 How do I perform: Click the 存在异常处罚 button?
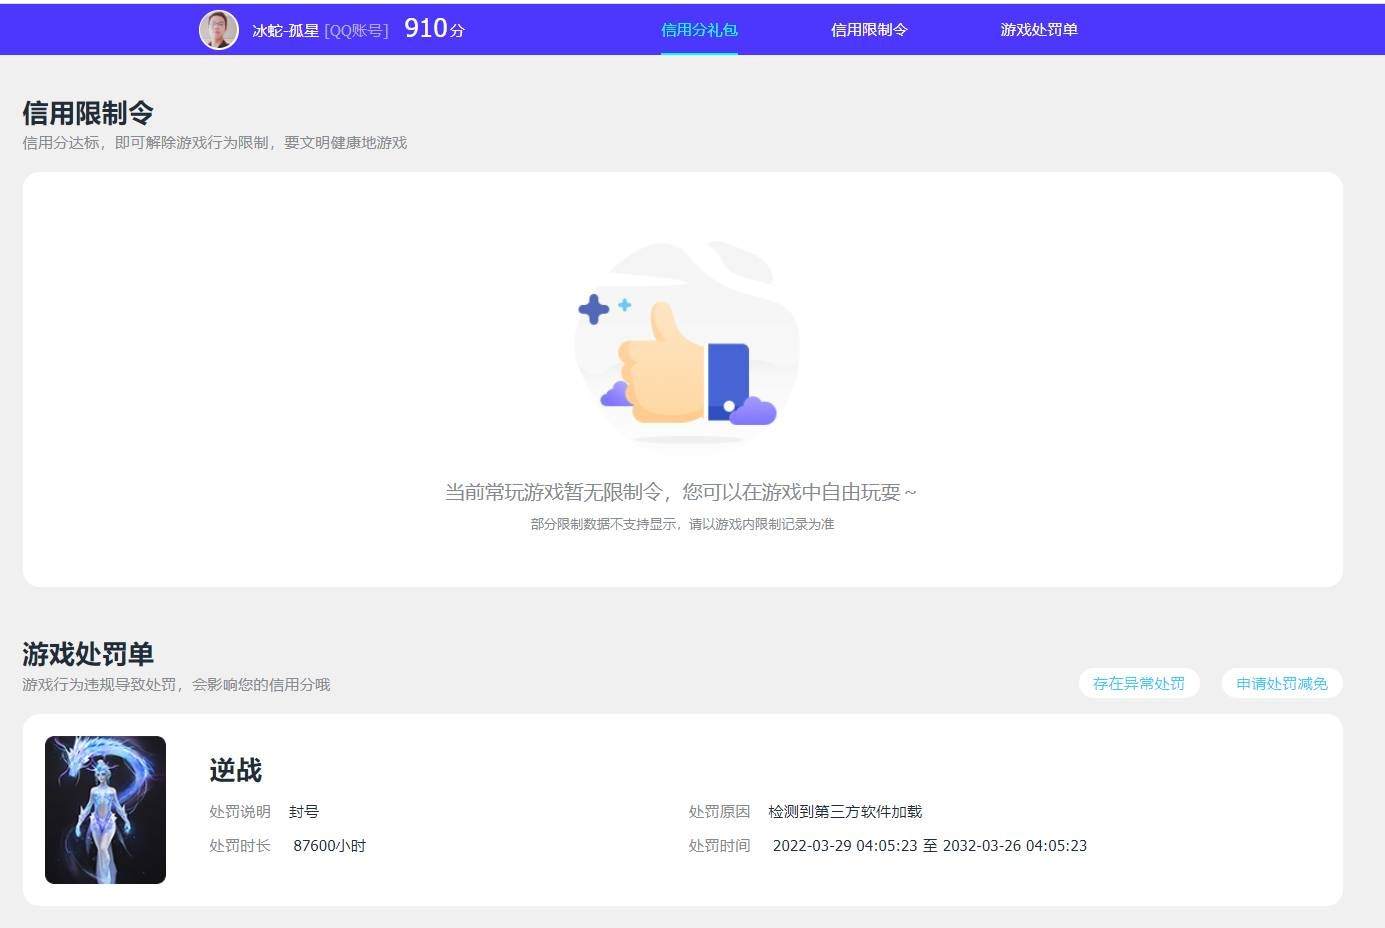tap(1139, 683)
